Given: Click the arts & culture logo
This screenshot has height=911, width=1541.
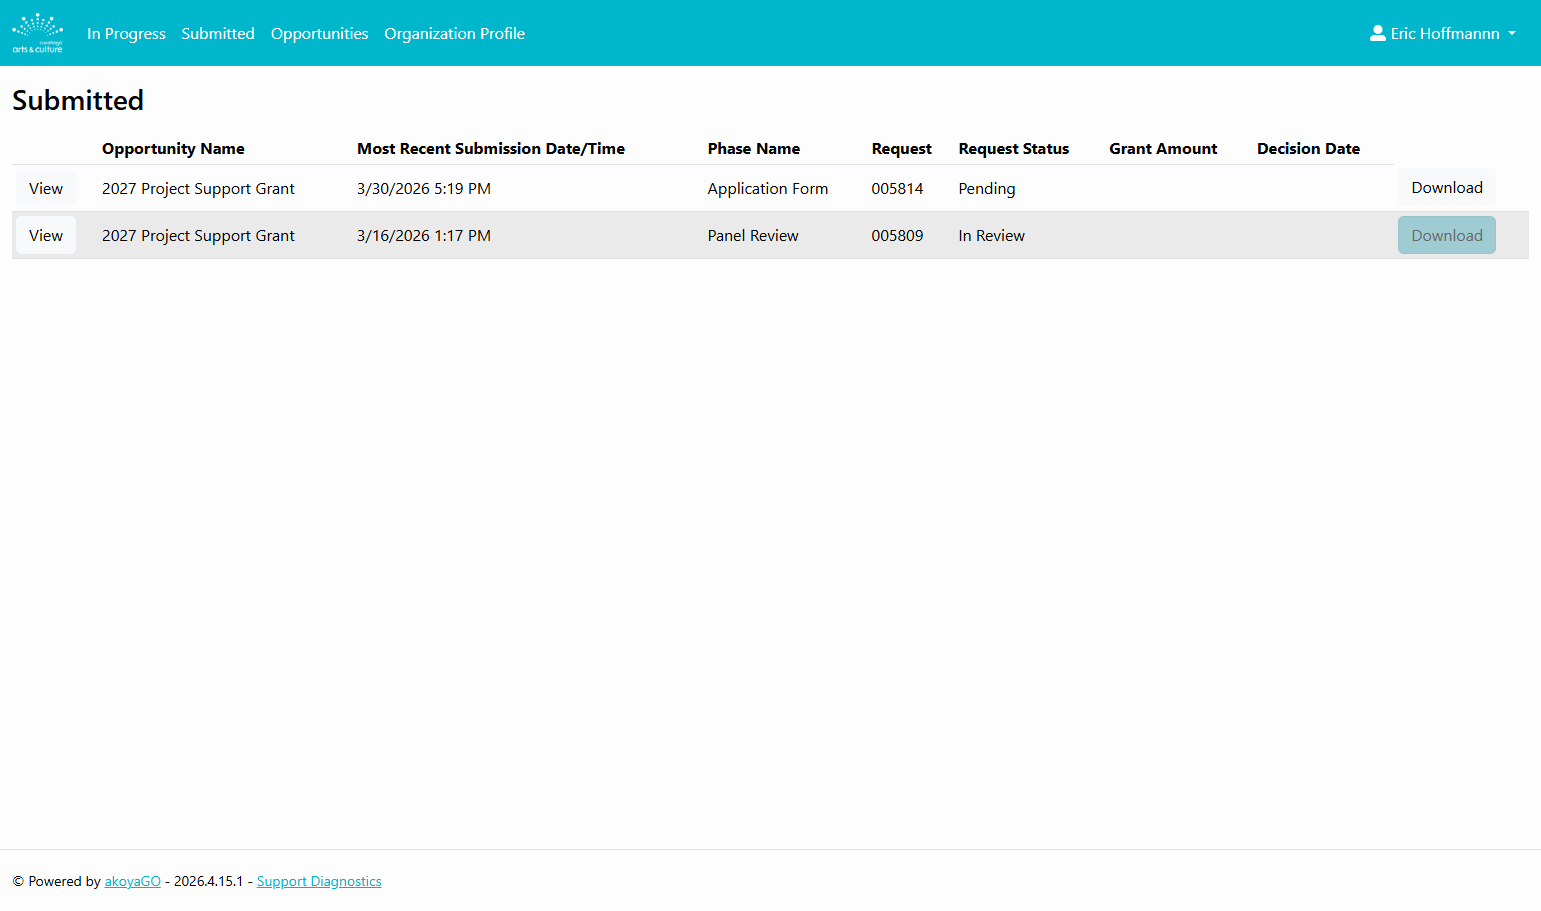Looking at the screenshot, I should pos(38,33).
